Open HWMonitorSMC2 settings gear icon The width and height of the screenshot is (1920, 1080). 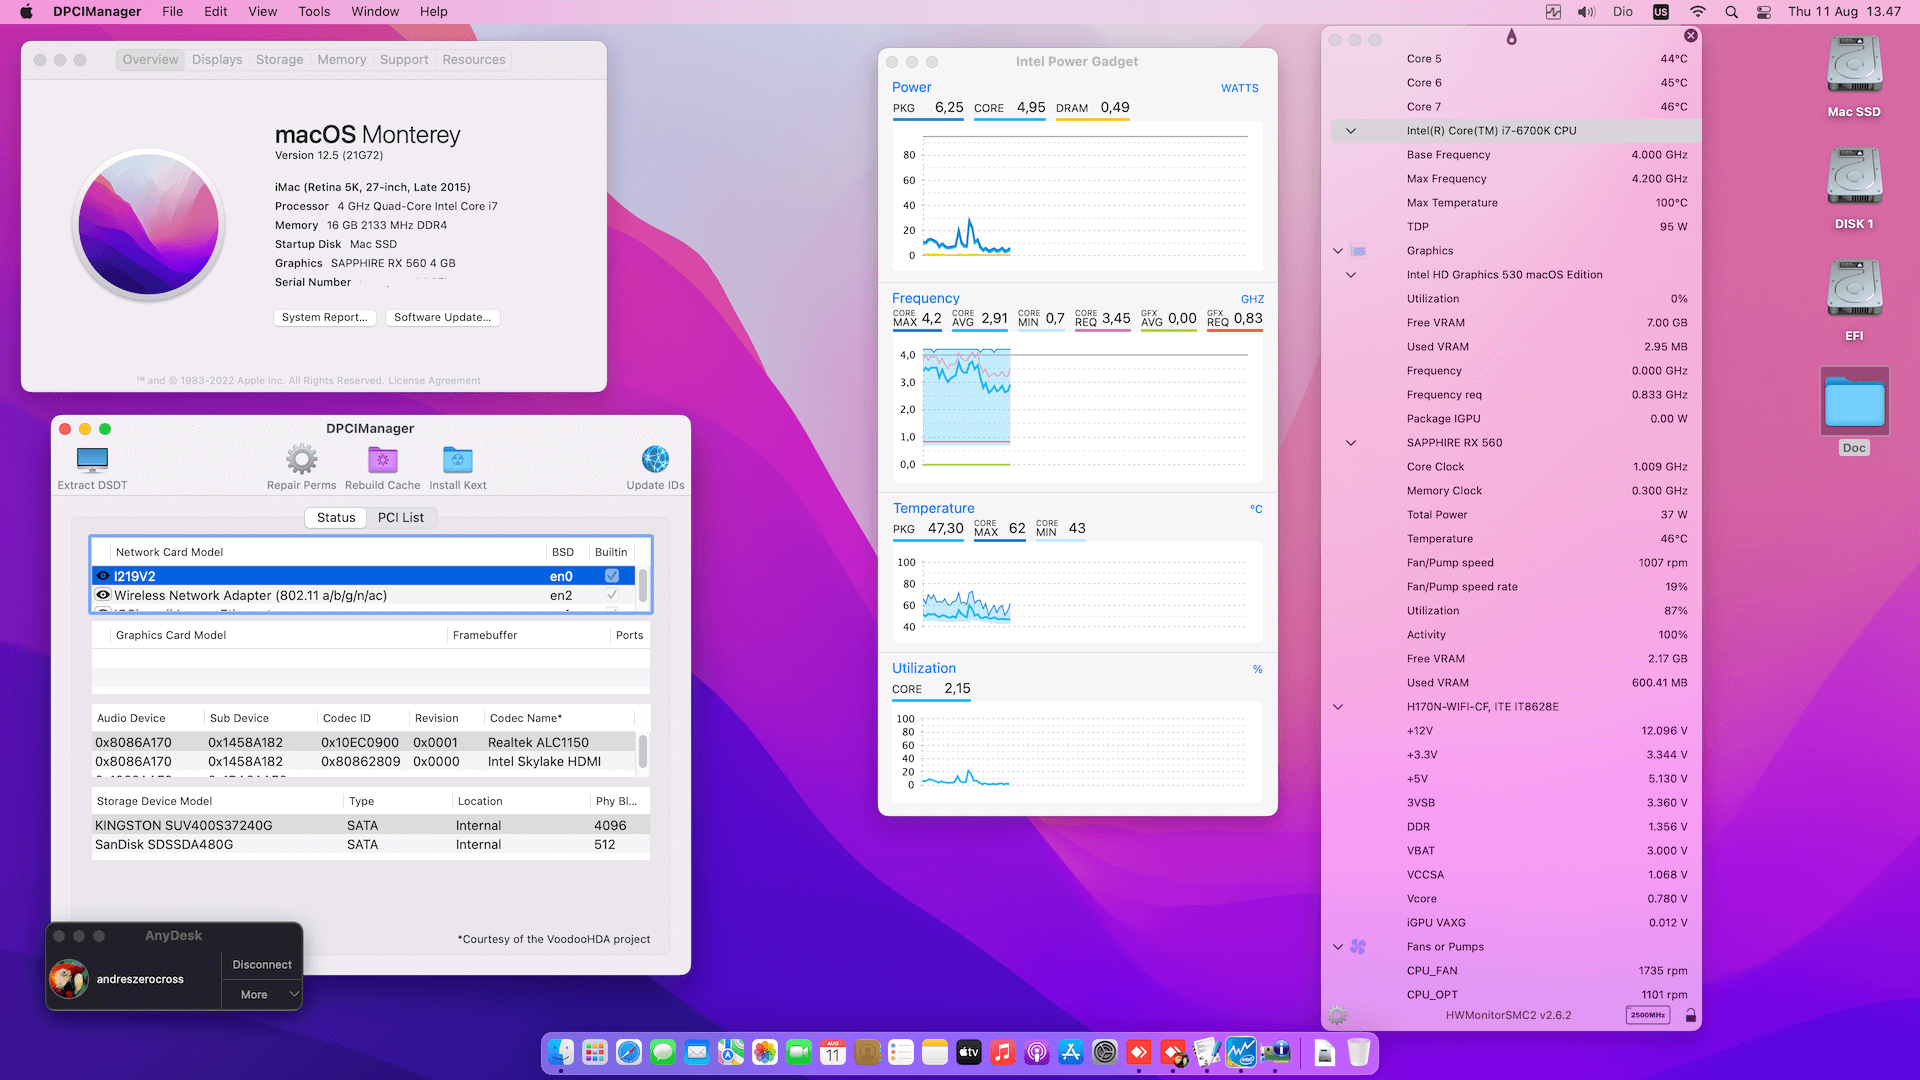point(1337,1015)
